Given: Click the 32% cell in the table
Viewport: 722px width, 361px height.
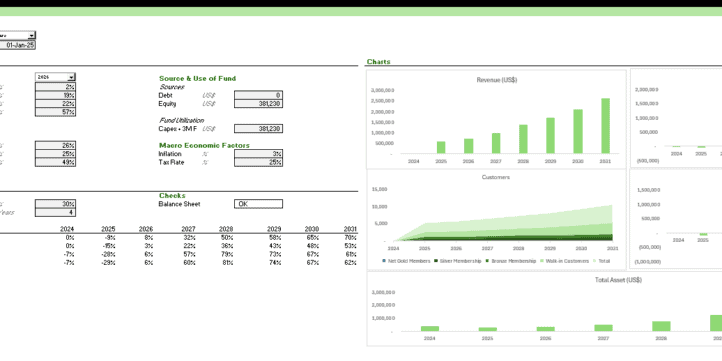Looking at the screenshot, I should (189, 238).
